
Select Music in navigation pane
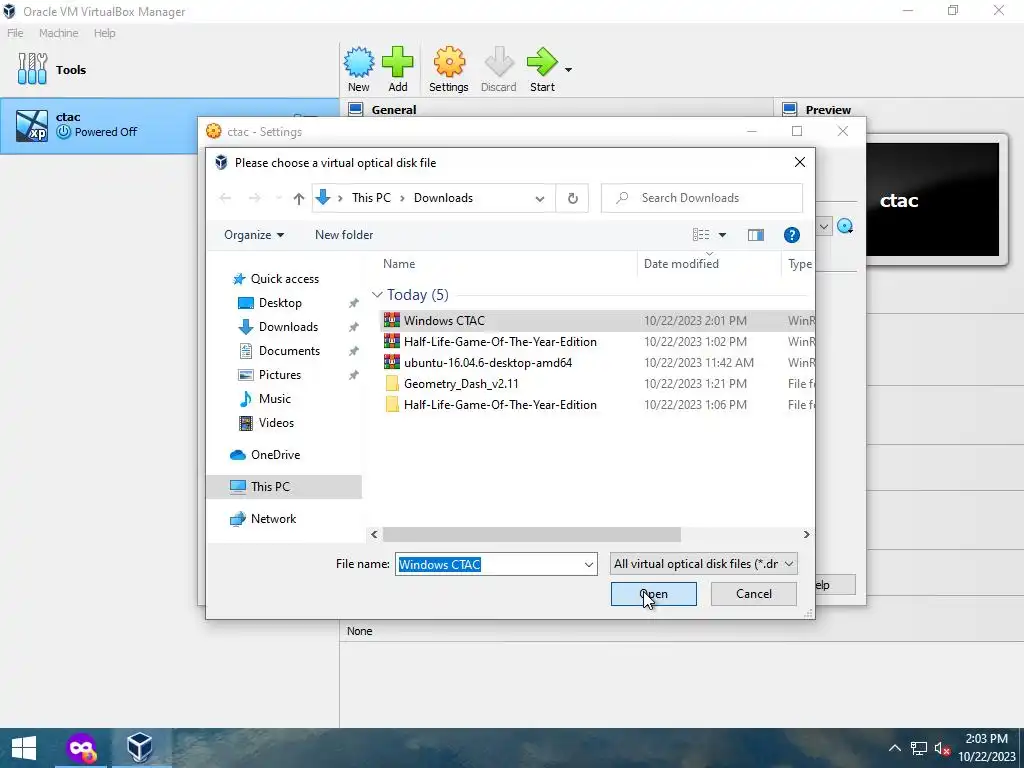[x=274, y=399]
